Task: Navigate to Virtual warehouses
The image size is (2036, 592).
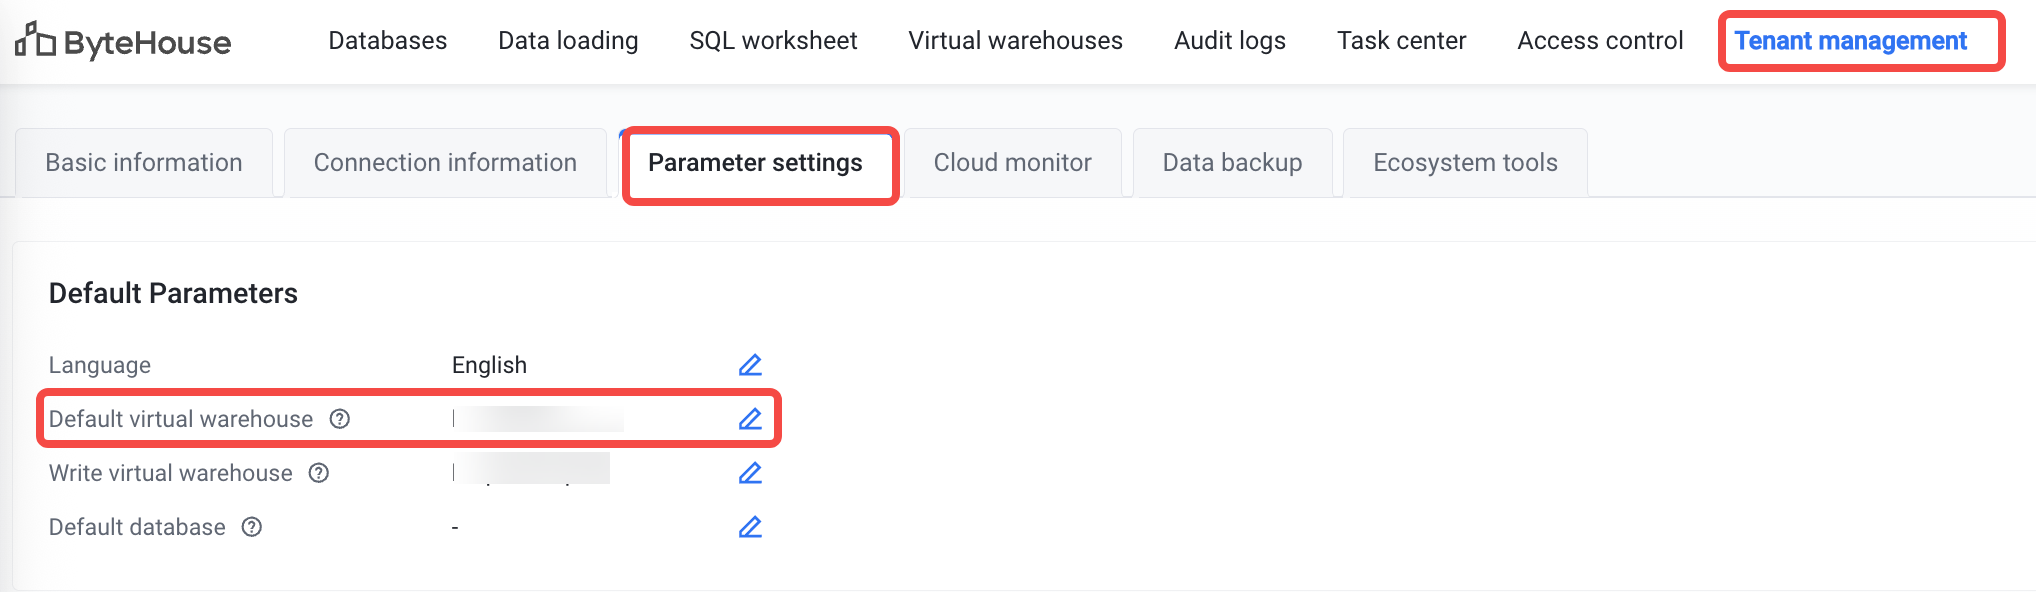Action: (1015, 41)
